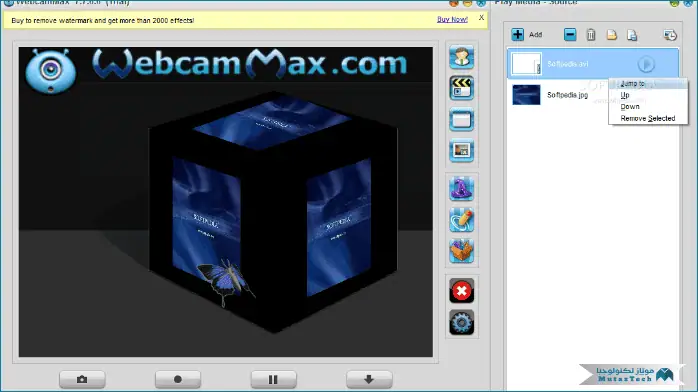
Task: Open the Buy Now! link
Action: [452, 20]
